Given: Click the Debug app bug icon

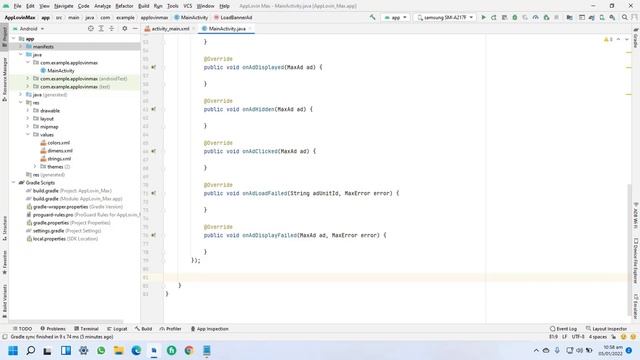Looking at the screenshot, I should point(515,18).
